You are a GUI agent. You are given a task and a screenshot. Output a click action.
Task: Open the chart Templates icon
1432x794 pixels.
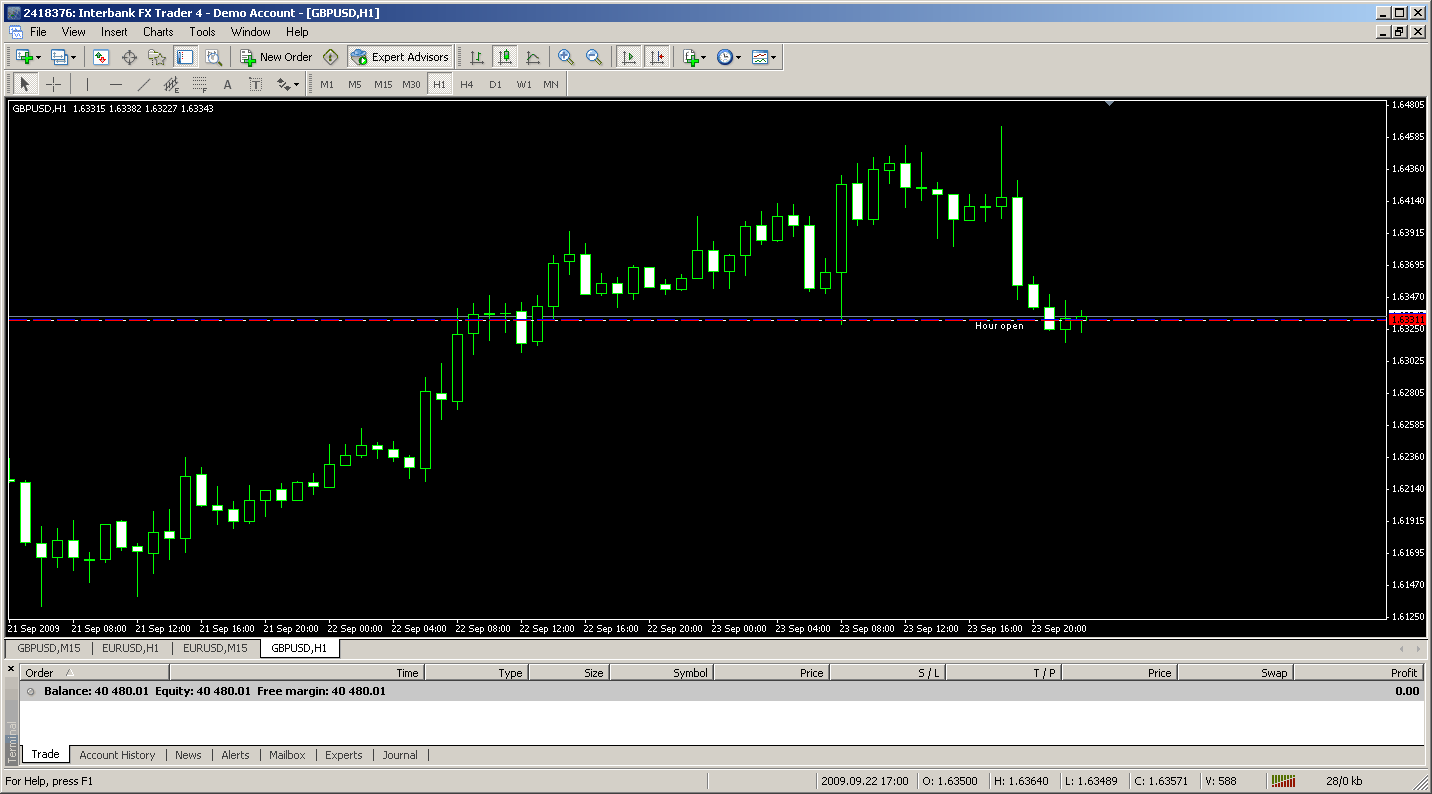coord(760,57)
